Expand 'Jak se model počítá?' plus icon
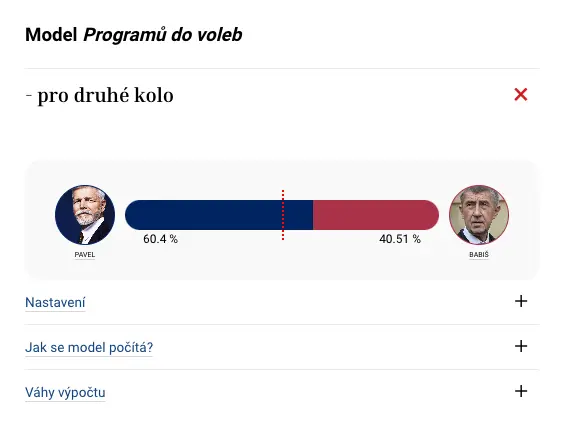 coord(521,346)
